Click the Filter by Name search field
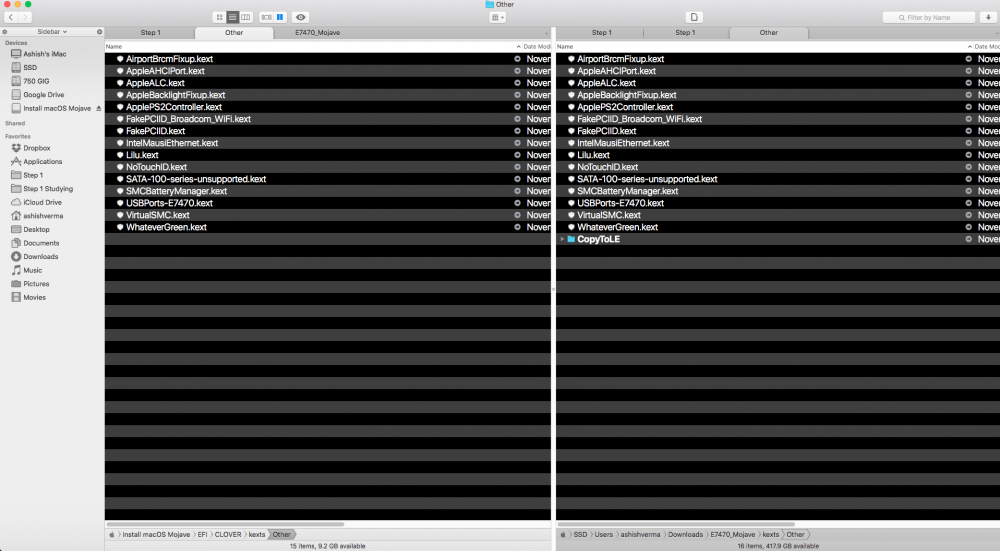This screenshot has width=1000, height=551. coord(928,17)
